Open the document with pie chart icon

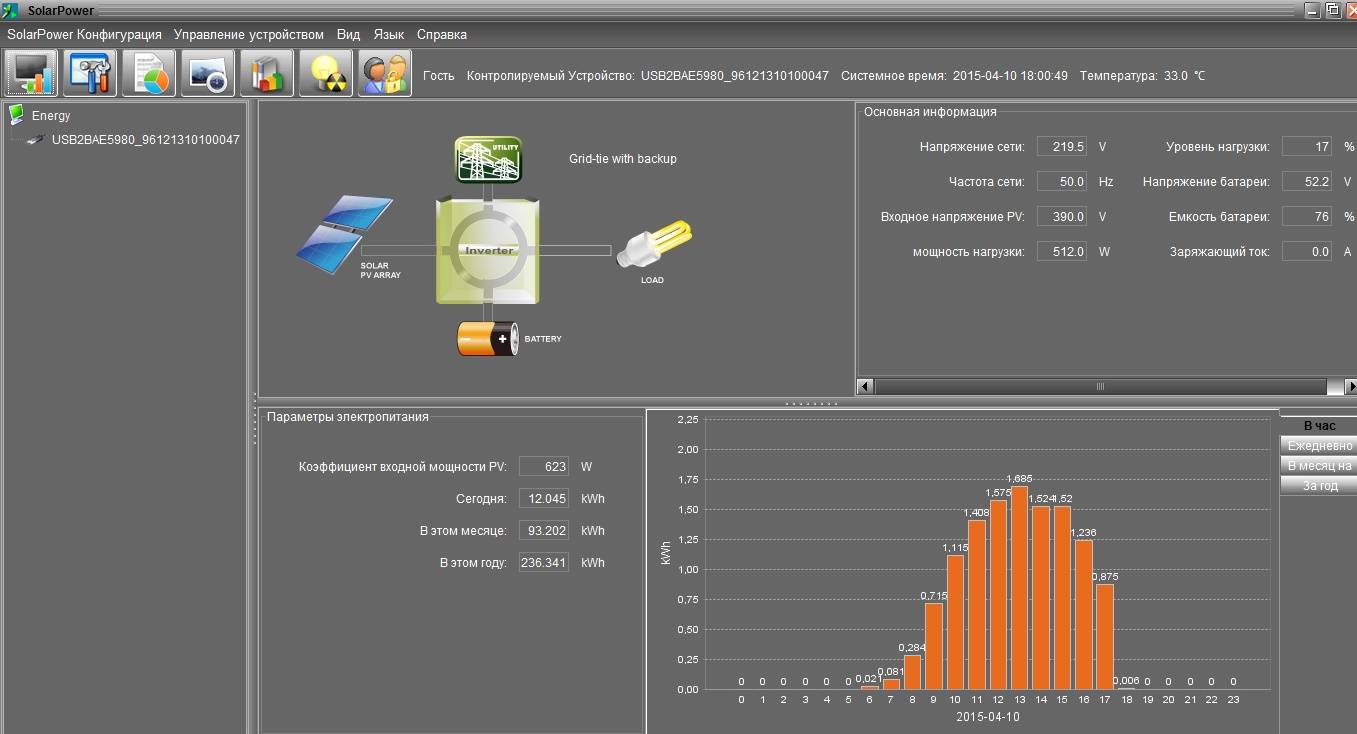[149, 73]
